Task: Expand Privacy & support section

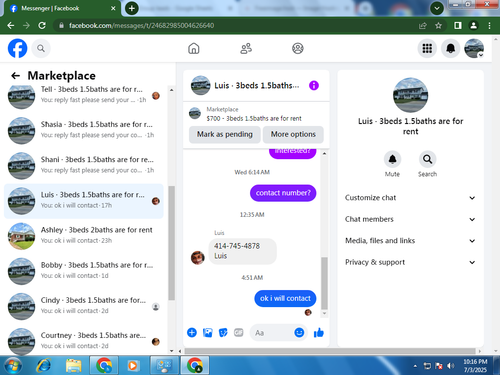Action: (410, 262)
